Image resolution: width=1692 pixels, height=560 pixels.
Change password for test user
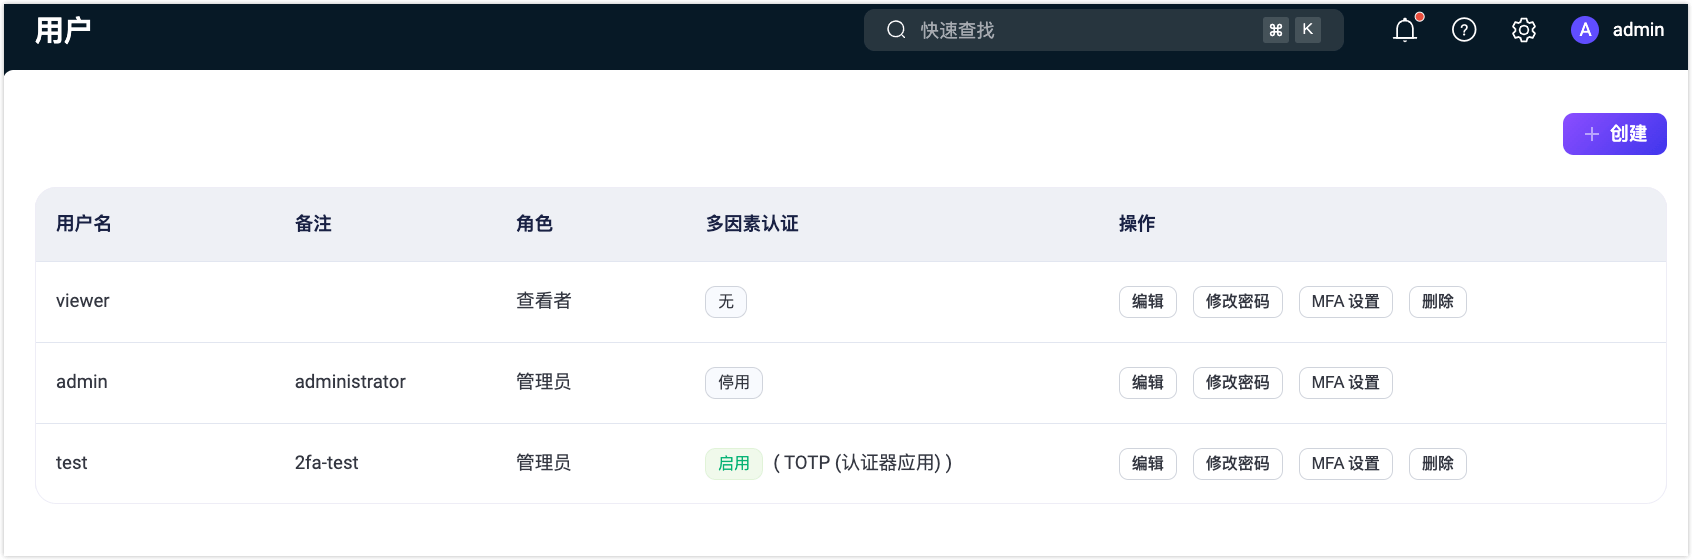click(1237, 464)
